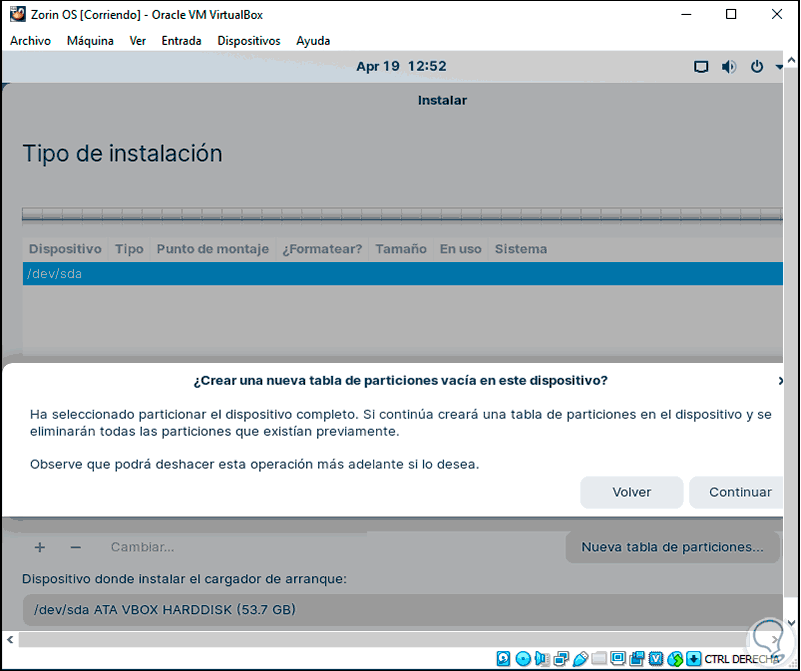Open the Ayuda menu
The width and height of the screenshot is (801, 671).
pos(313,41)
